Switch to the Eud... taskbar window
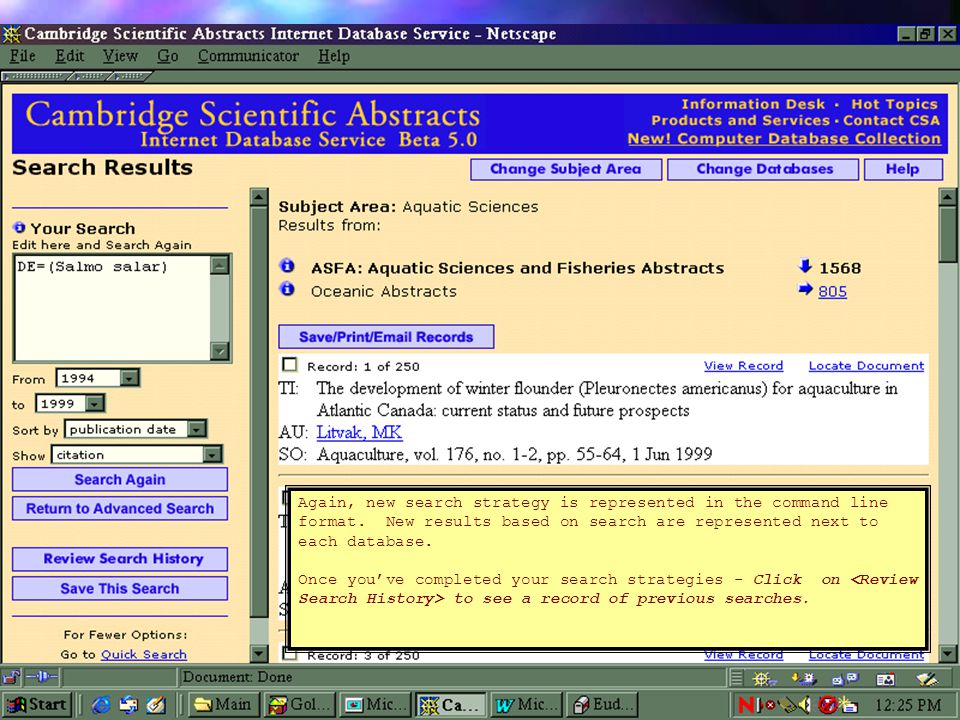This screenshot has height=720, width=960. (604, 705)
